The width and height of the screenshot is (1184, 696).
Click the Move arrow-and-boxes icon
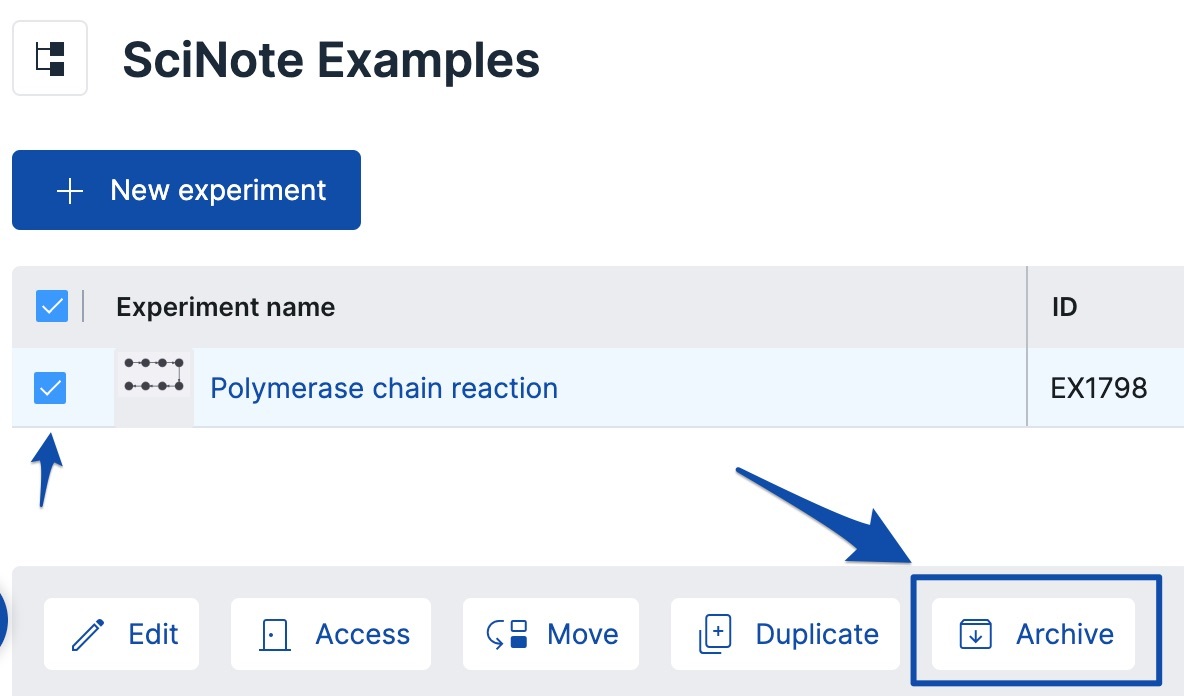point(507,634)
